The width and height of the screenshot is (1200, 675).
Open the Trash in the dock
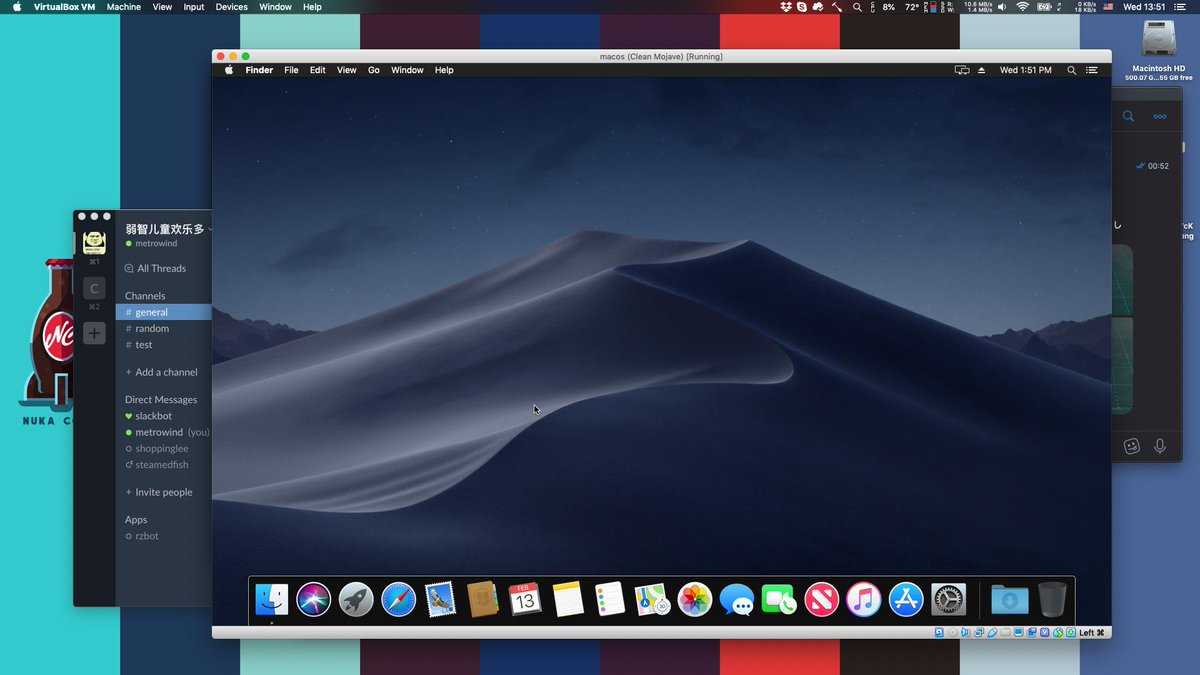pos(1052,600)
